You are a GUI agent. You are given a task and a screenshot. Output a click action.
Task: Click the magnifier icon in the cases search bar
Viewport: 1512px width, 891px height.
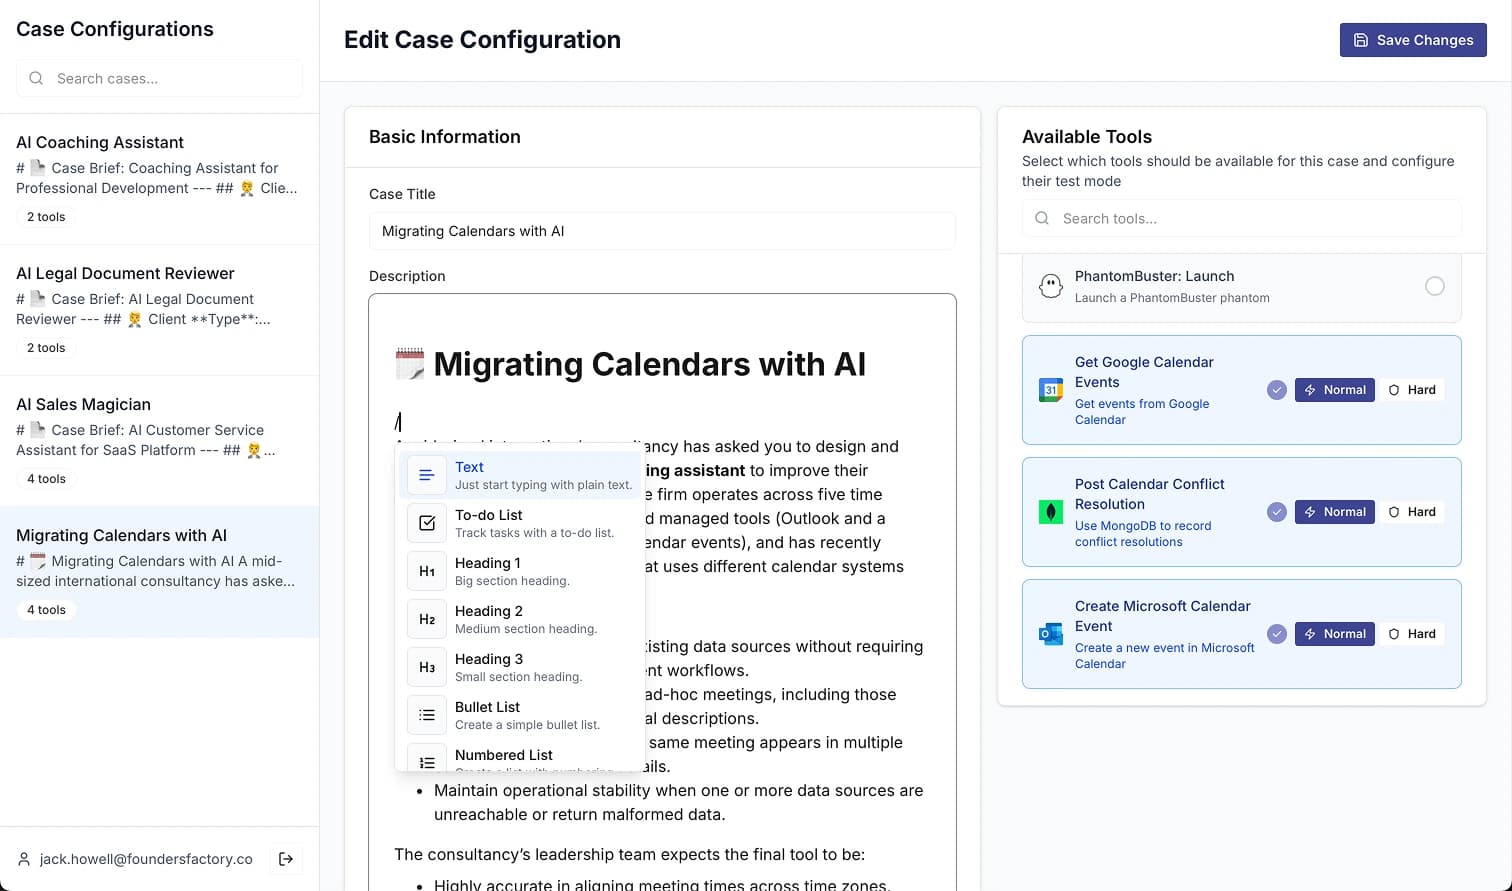36,78
